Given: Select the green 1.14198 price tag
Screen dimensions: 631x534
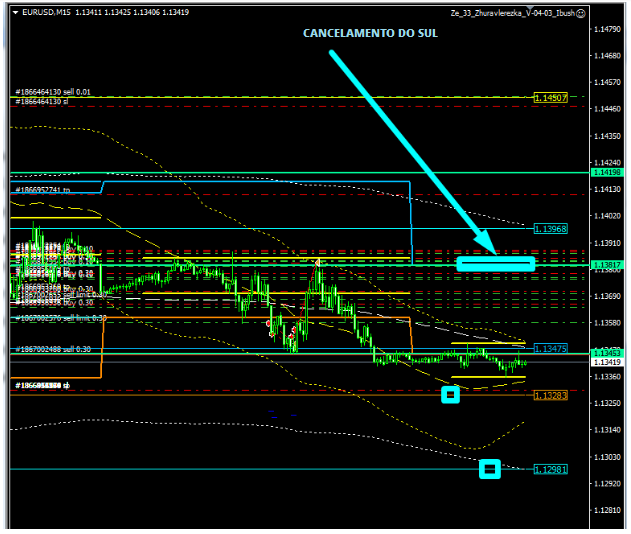Looking at the screenshot, I should [607, 172].
